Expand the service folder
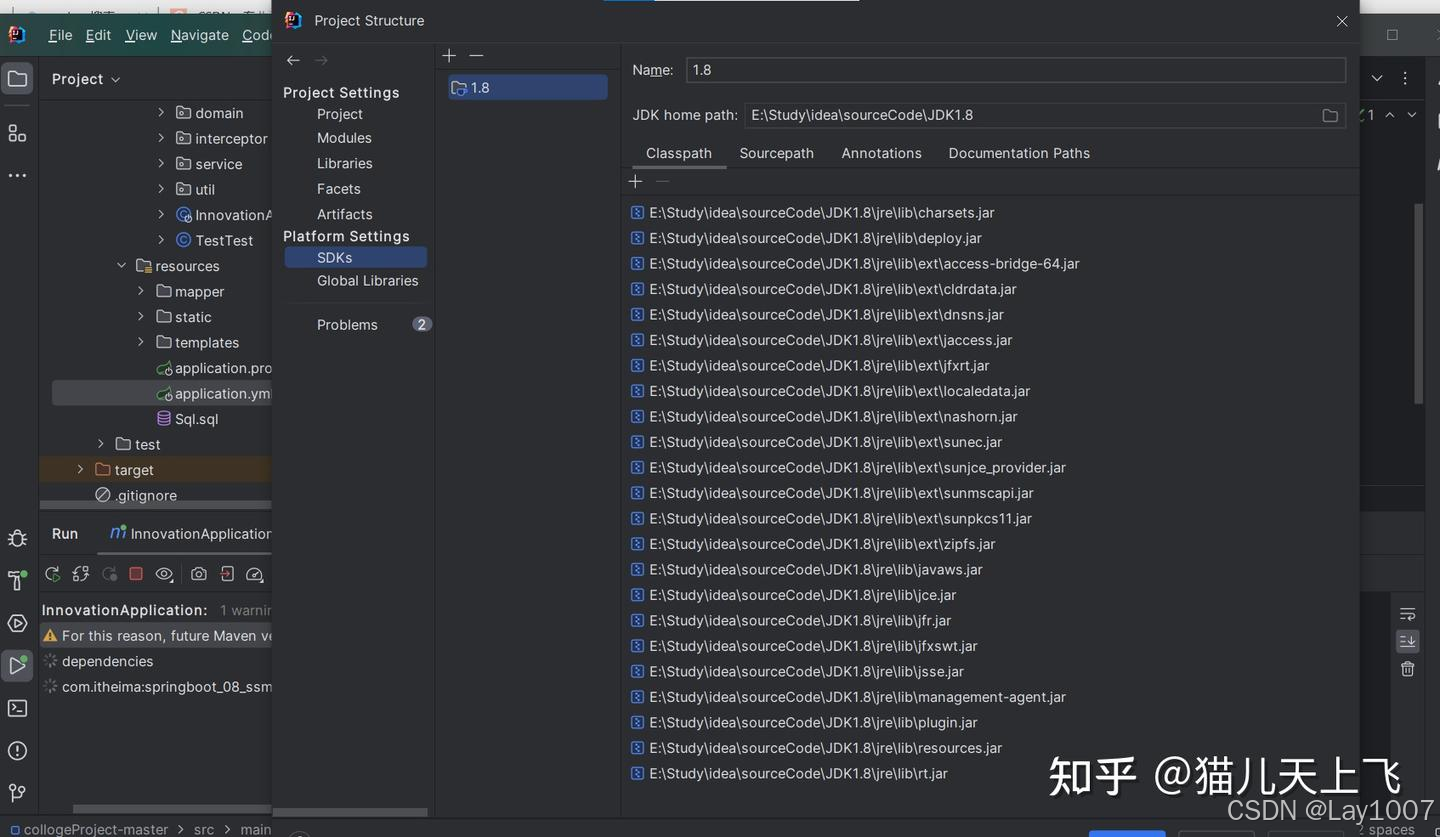The width and height of the screenshot is (1440, 837). (x=161, y=163)
